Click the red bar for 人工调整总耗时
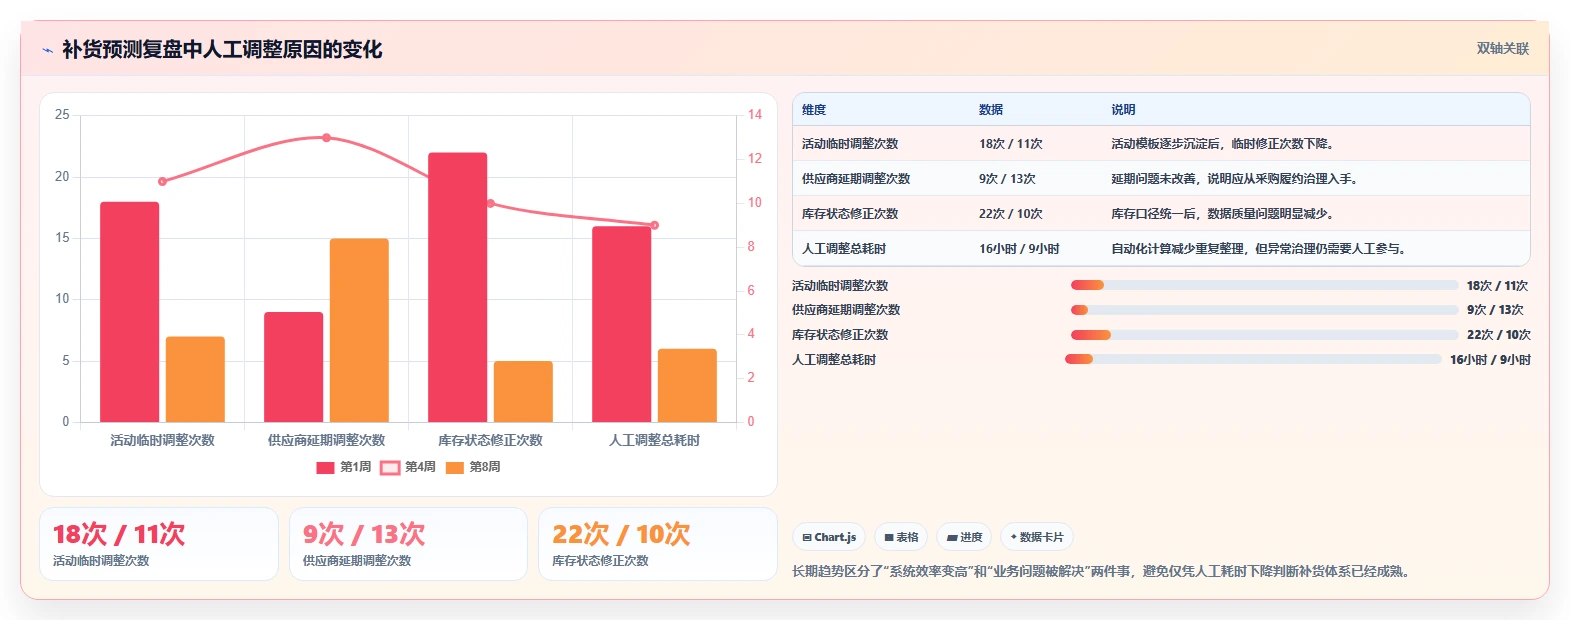The image size is (1570, 620). point(622,324)
